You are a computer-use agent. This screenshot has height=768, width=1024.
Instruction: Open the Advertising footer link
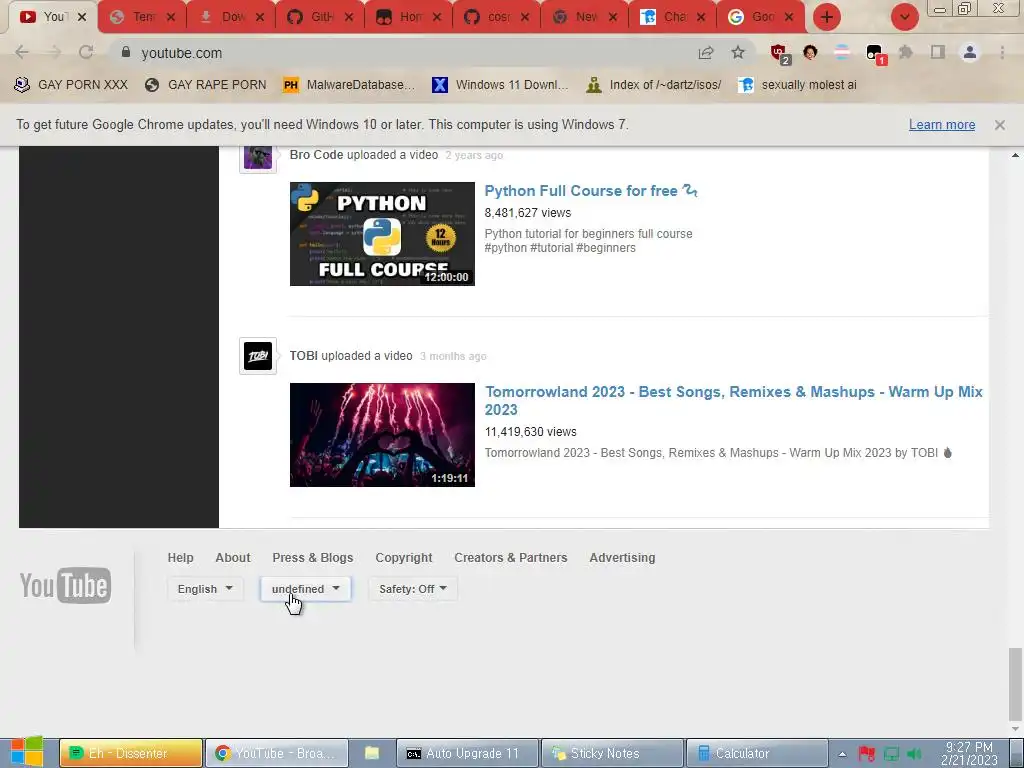[622, 558]
